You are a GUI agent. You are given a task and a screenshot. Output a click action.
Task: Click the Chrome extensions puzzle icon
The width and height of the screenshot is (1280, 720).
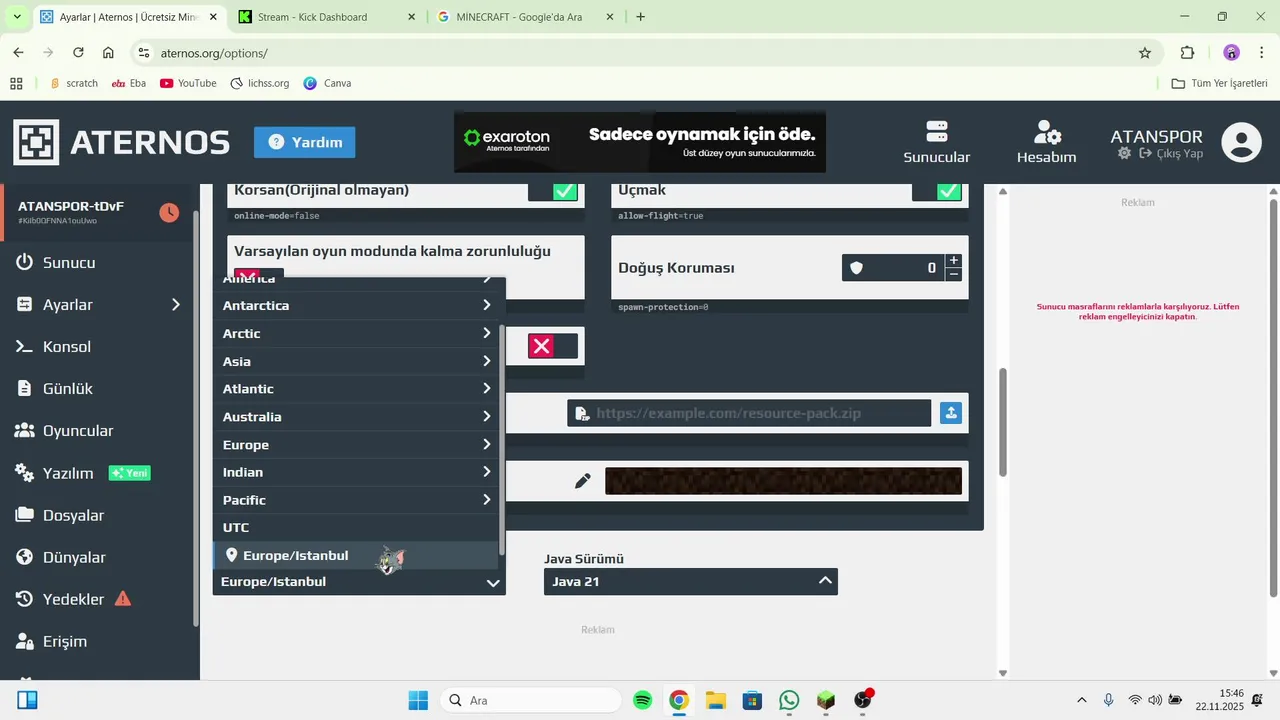[1188, 53]
